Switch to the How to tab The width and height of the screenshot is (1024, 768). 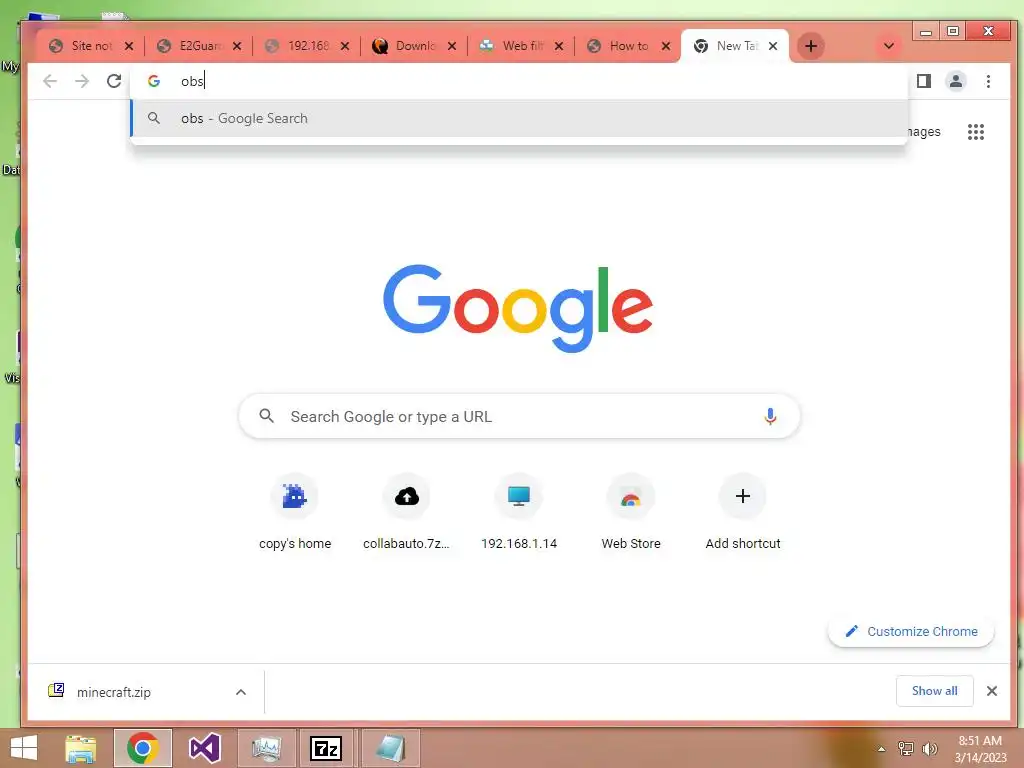[x=627, y=46]
